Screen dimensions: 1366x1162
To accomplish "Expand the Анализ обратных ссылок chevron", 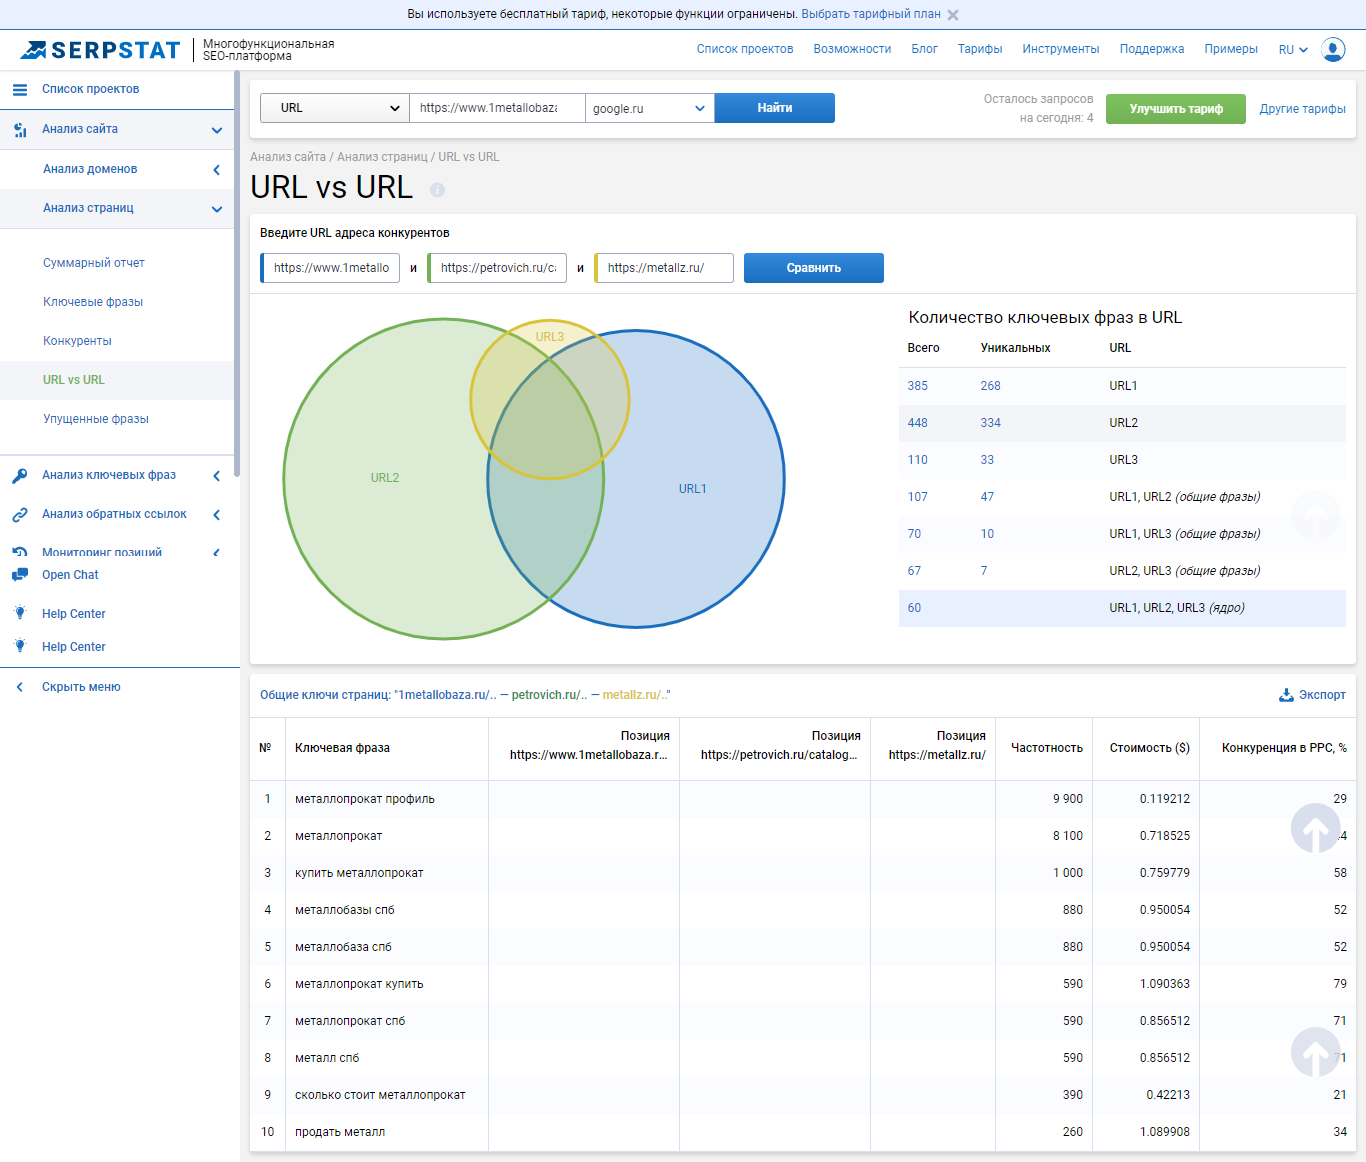I will (217, 515).
